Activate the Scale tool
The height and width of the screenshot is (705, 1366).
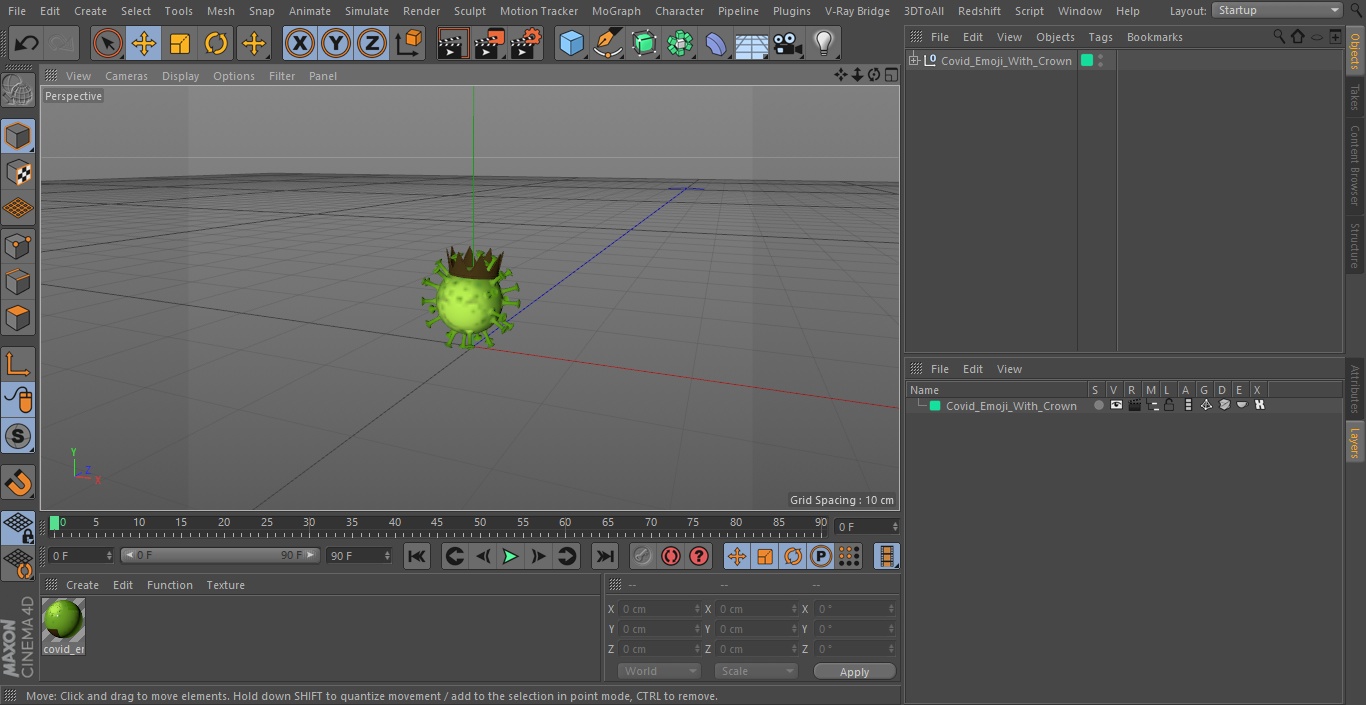[x=180, y=44]
